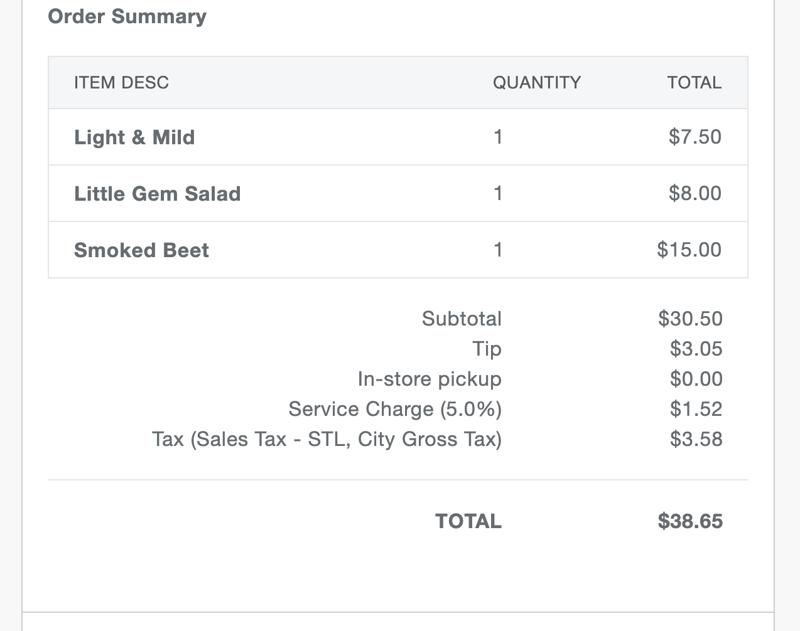The width and height of the screenshot is (800, 631).
Task: Click the Sales Tax - STL label
Action: pyautogui.click(x=326, y=439)
